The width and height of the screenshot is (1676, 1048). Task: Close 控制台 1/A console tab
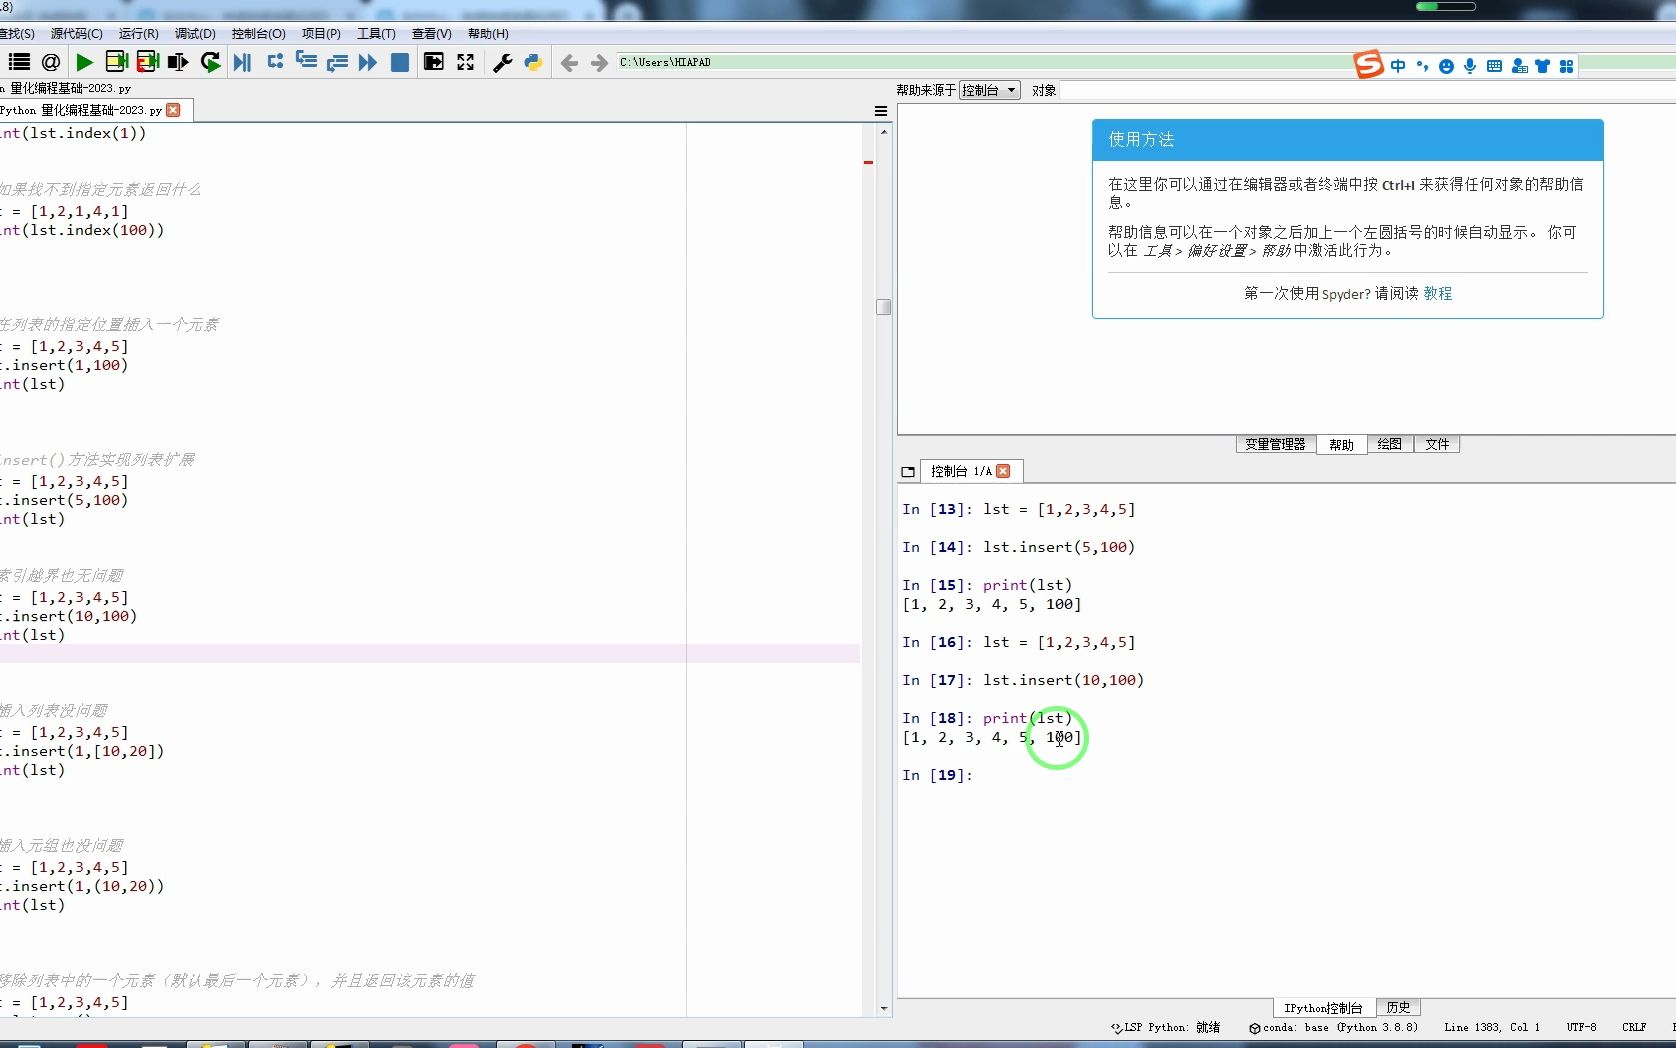[1003, 471]
